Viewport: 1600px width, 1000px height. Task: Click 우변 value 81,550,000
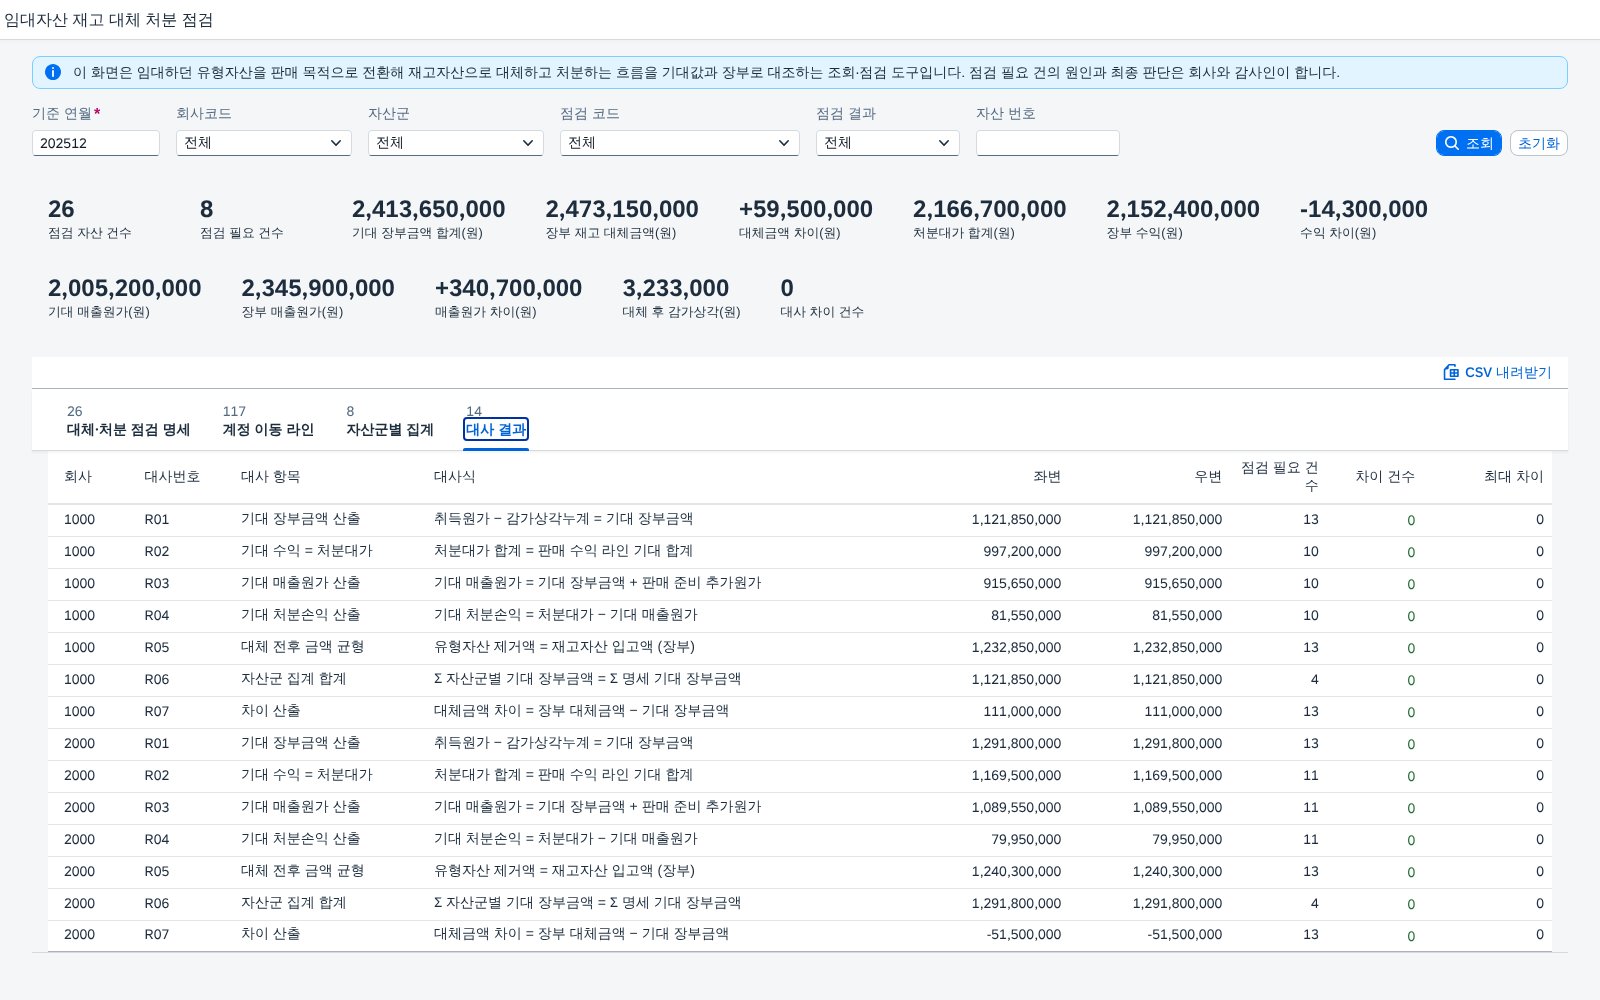1187,615
